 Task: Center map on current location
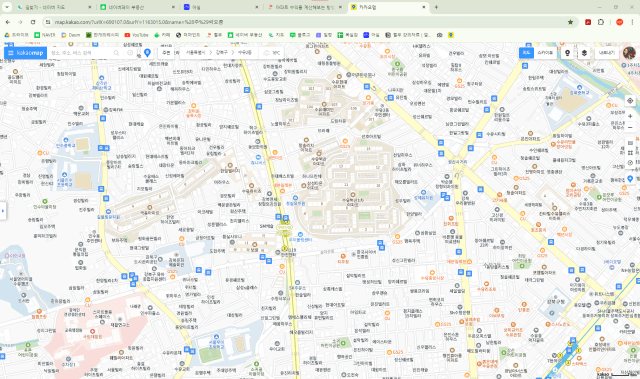coord(630,101)
